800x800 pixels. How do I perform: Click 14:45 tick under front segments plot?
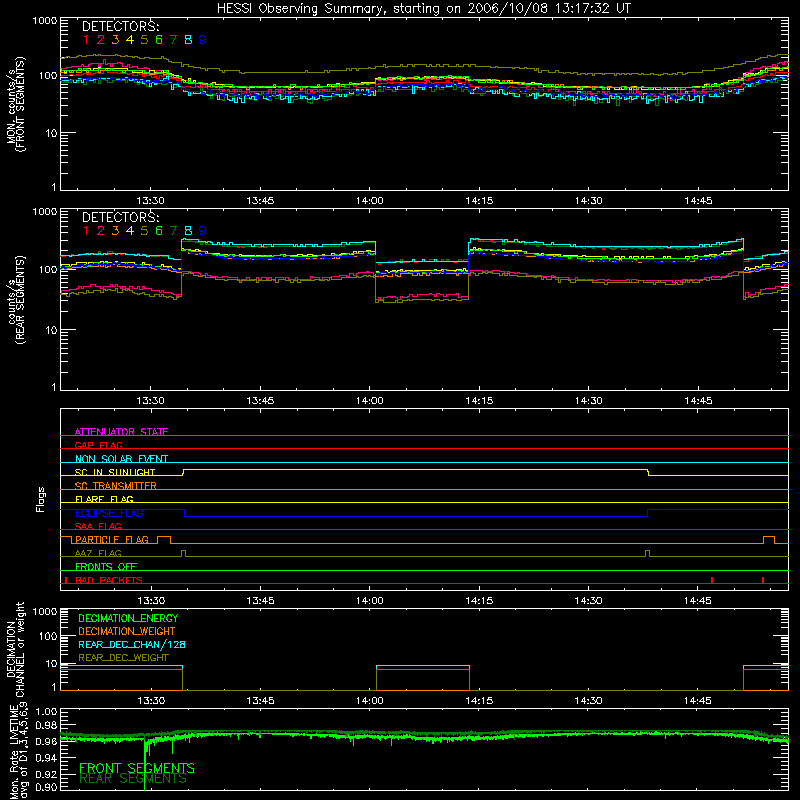698,201
